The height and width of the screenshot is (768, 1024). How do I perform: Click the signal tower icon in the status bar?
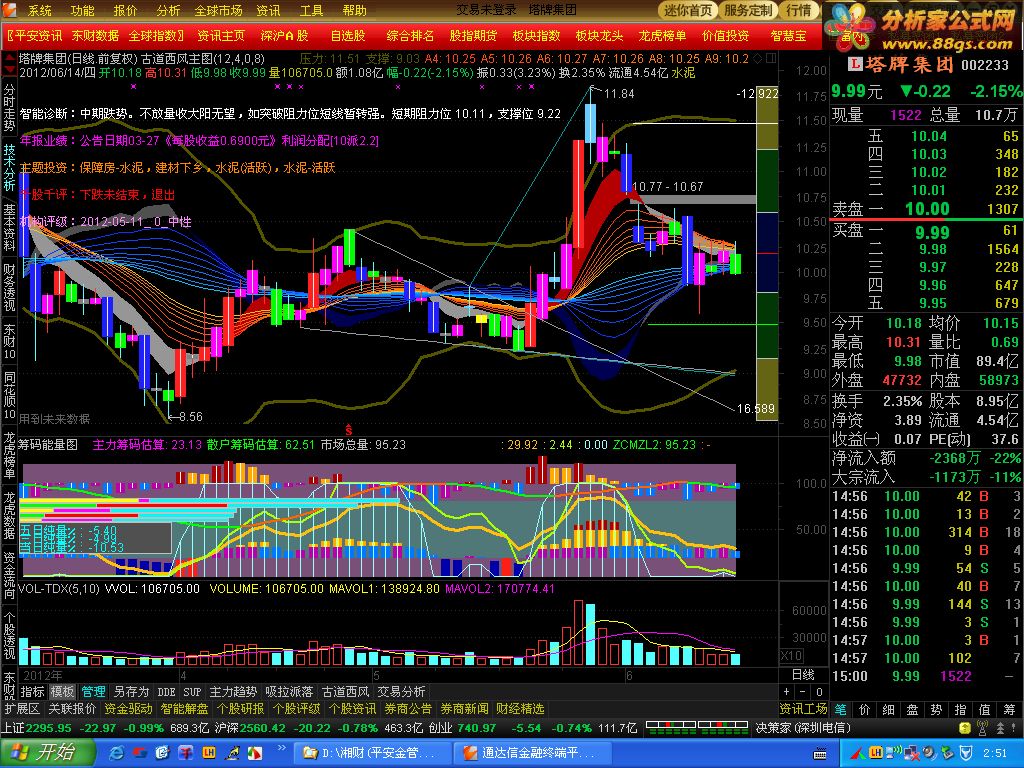tap(982, 728)
